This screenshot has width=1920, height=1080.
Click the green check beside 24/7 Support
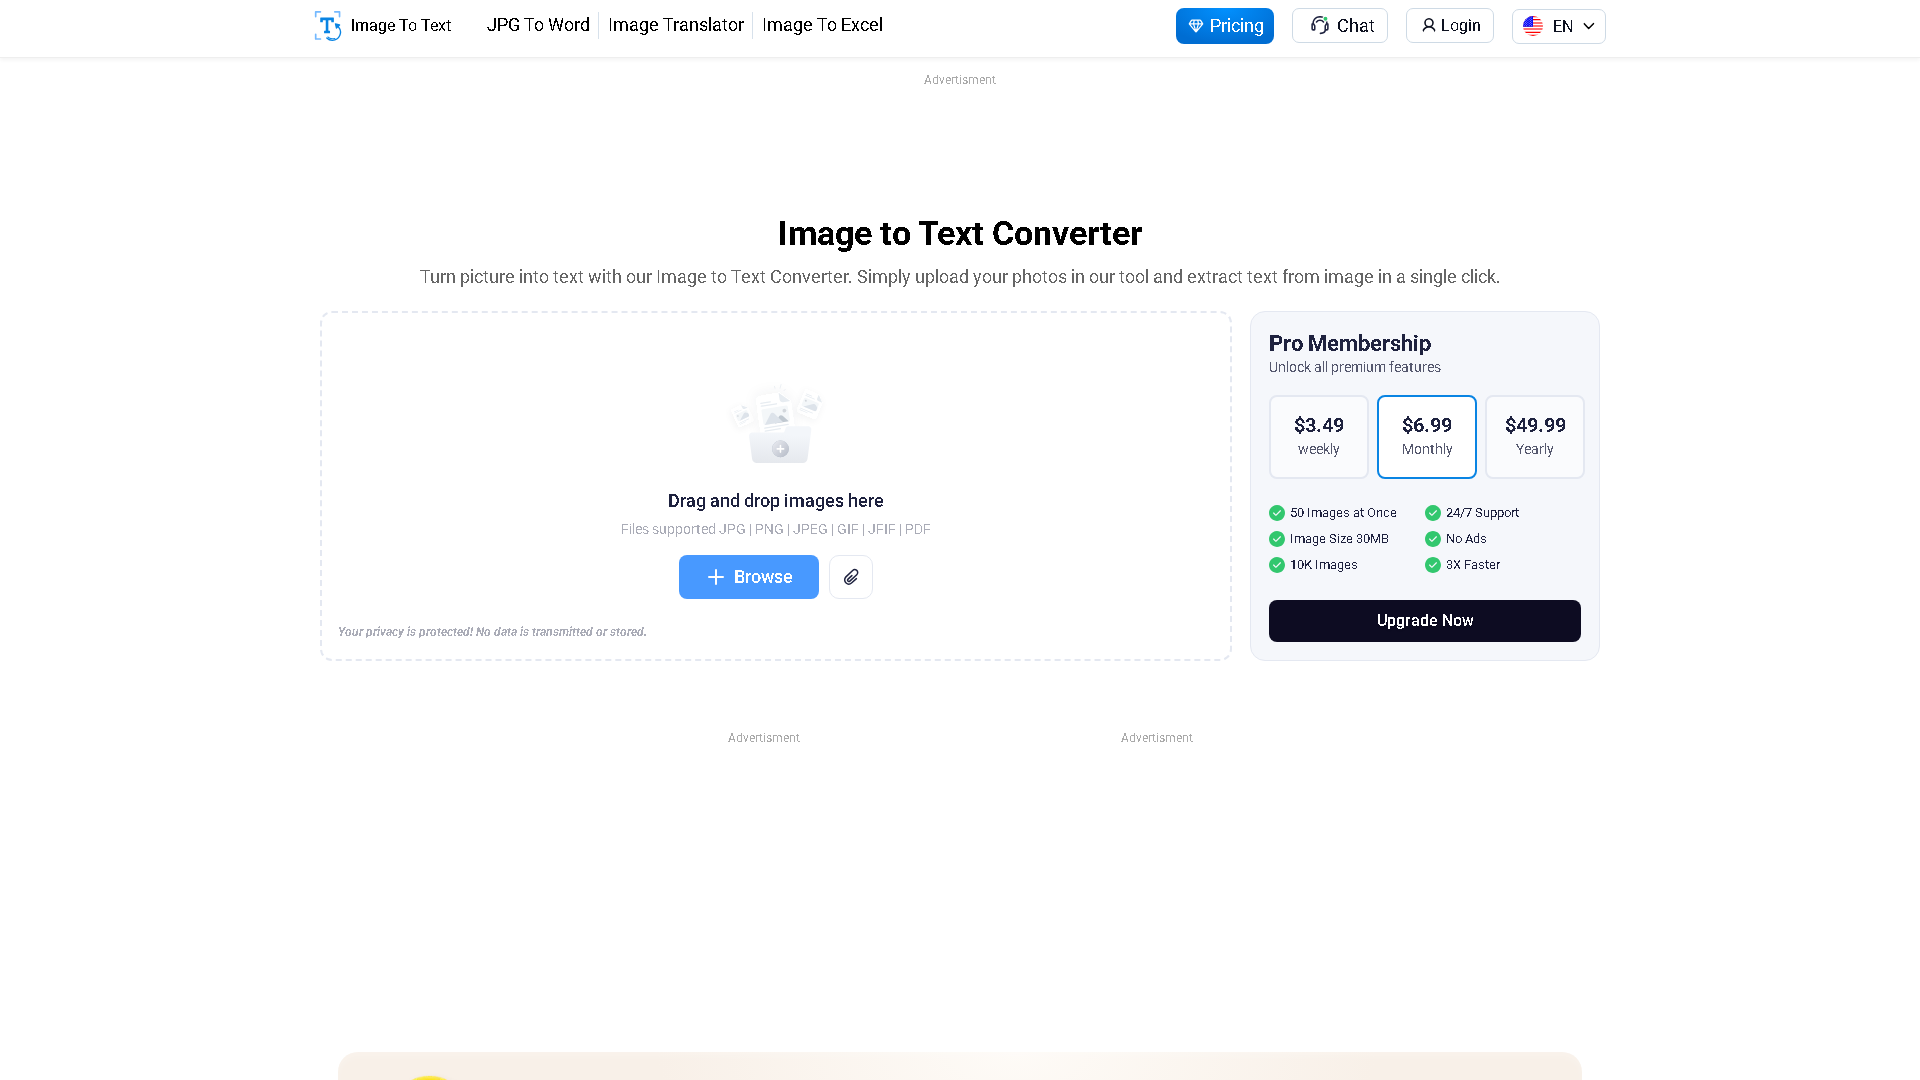point(1433,512)
